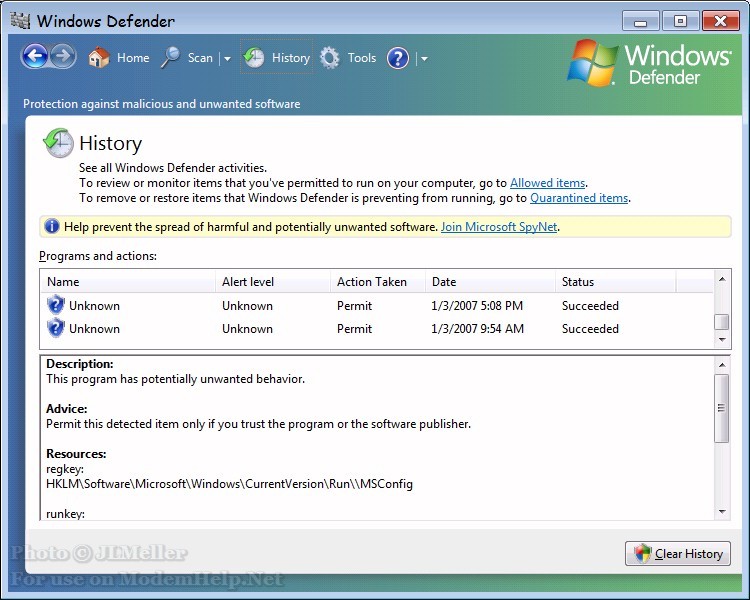The image size is (750, 600).
Task: Click Succeeded in the 9:54 AM row
Action: [x=590, y=329]
